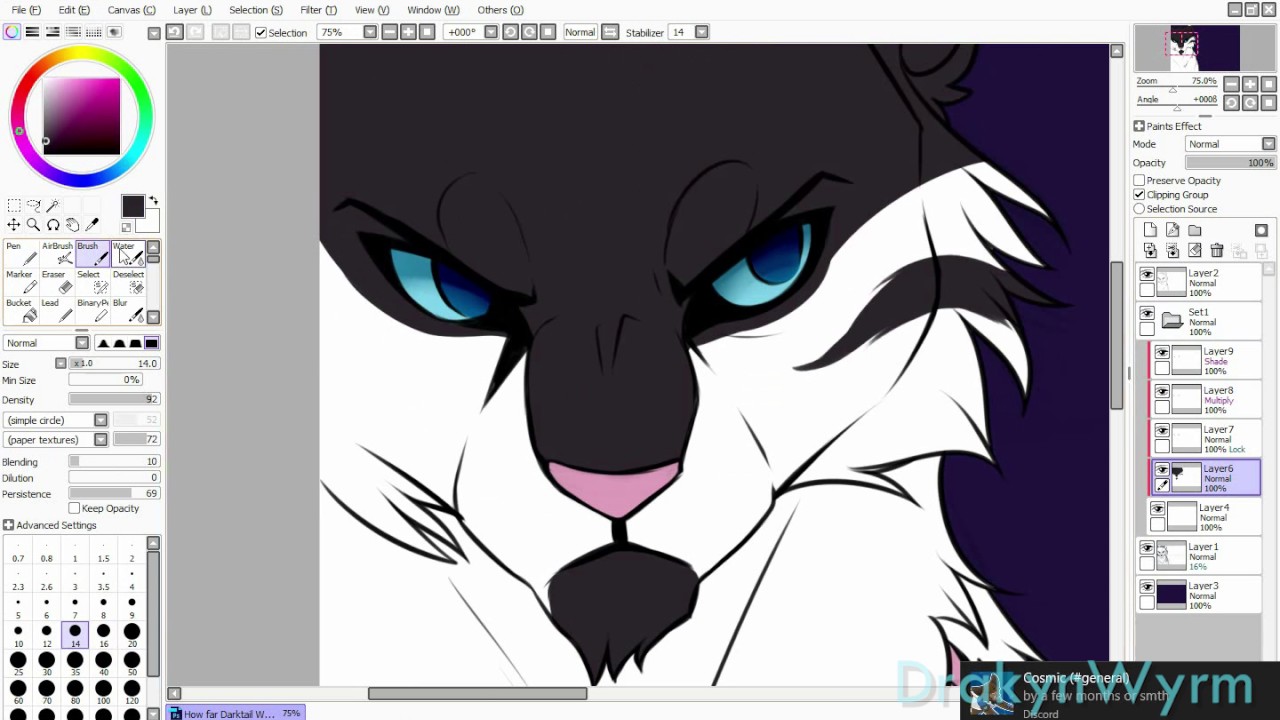Pick the Eyedropper color picker tool
The height and width of the screenshot is (720, 1280).
[x=93, y=225]
